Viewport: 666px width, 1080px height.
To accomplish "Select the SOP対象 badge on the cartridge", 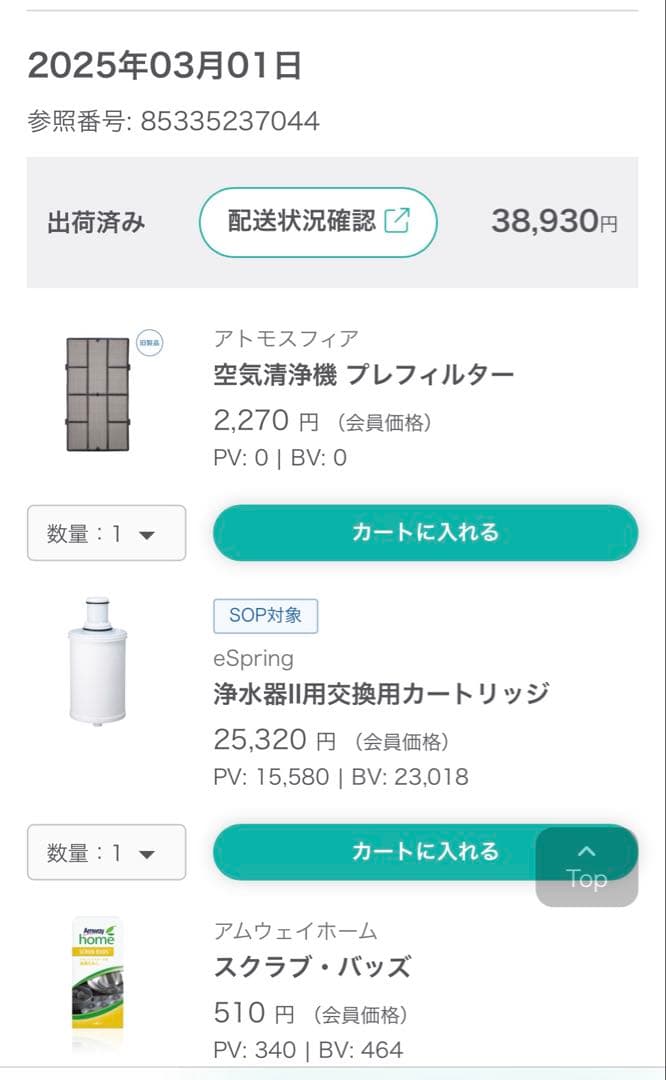I will [x=266, y=616].
